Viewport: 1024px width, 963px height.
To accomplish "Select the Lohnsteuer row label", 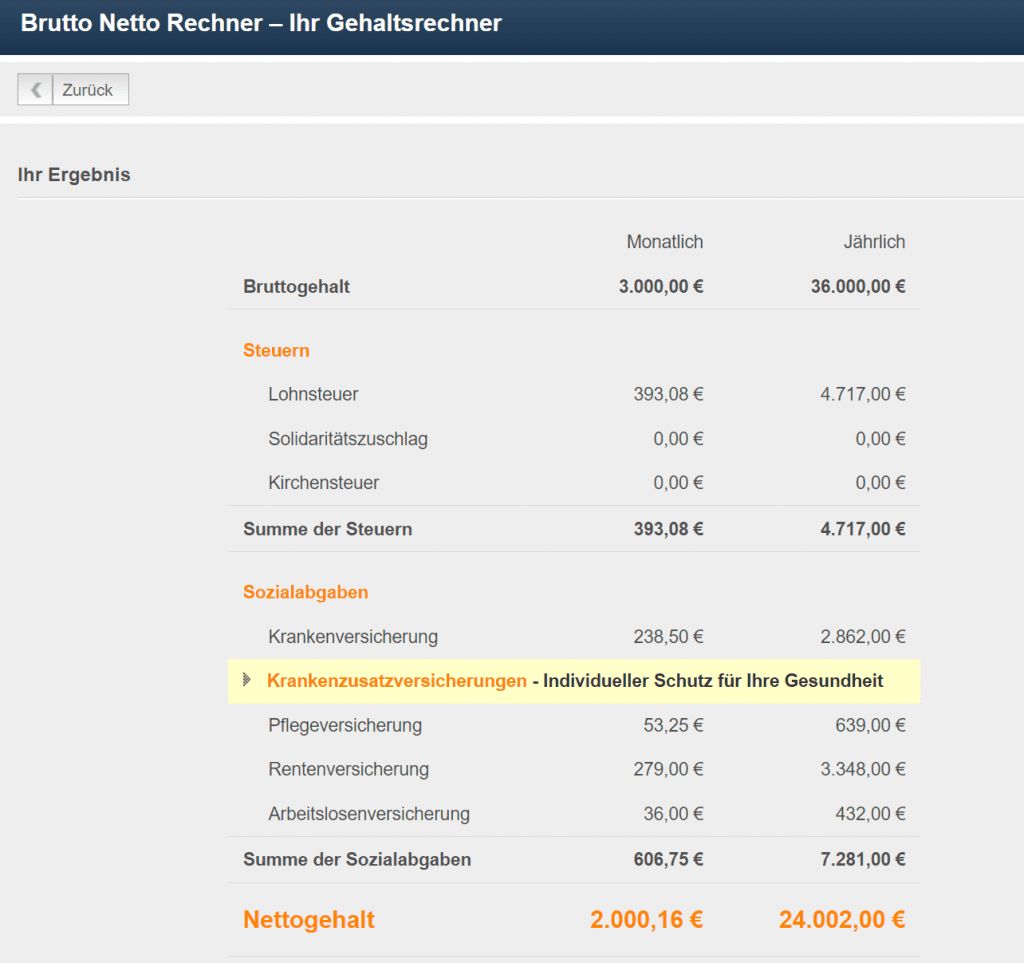I will tap(313, 395).
